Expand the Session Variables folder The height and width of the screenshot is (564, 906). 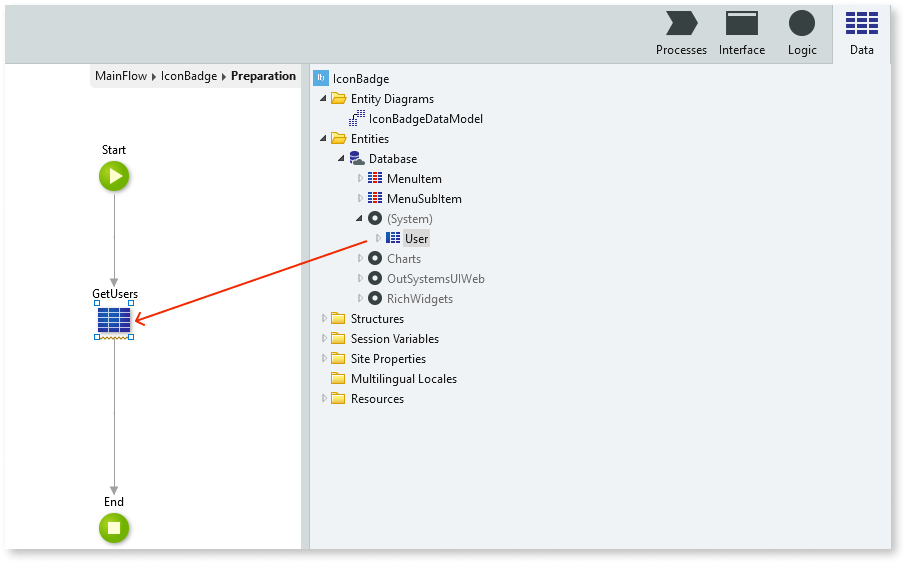coord(324,339)
